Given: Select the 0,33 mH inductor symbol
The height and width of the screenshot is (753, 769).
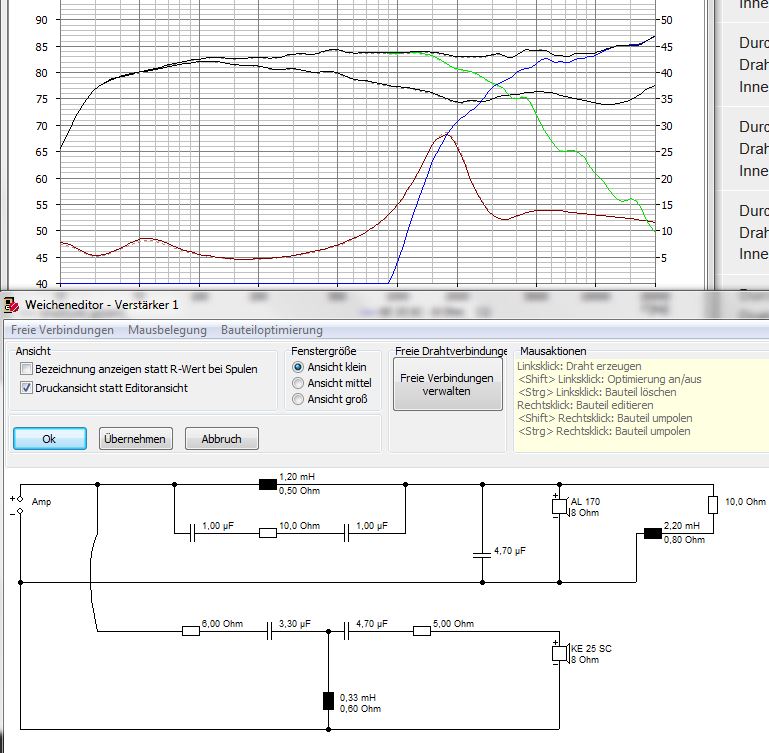Looking at the screenshot, I should tap(329, 701).
